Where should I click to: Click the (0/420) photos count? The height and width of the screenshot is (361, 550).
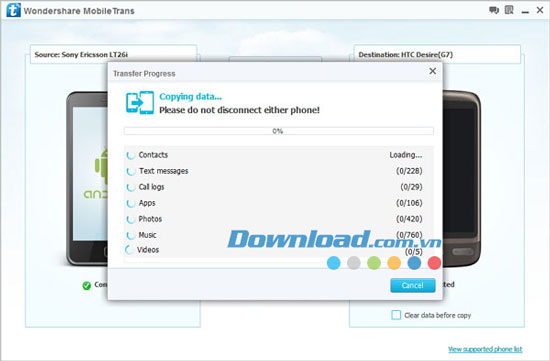point(409,219)
